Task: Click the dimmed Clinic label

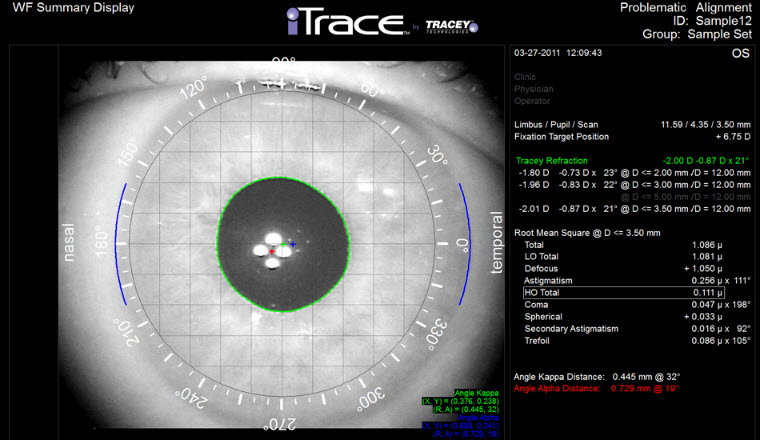Action: point(525,77)
